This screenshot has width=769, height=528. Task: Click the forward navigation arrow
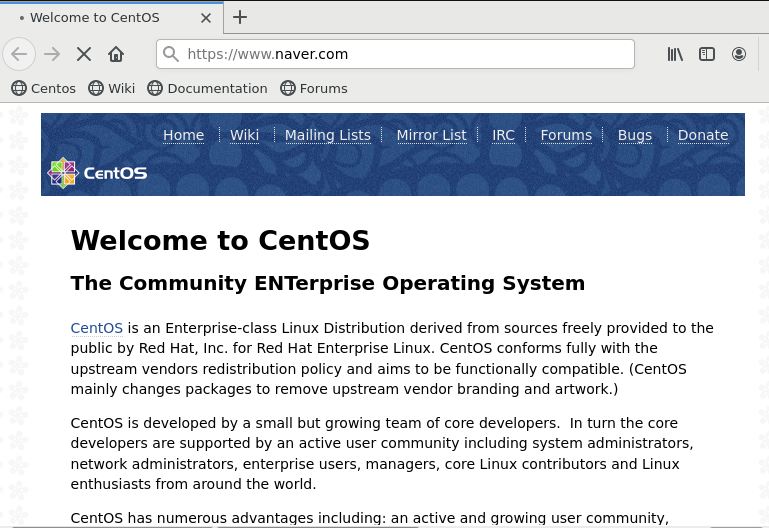pos(52,54)
